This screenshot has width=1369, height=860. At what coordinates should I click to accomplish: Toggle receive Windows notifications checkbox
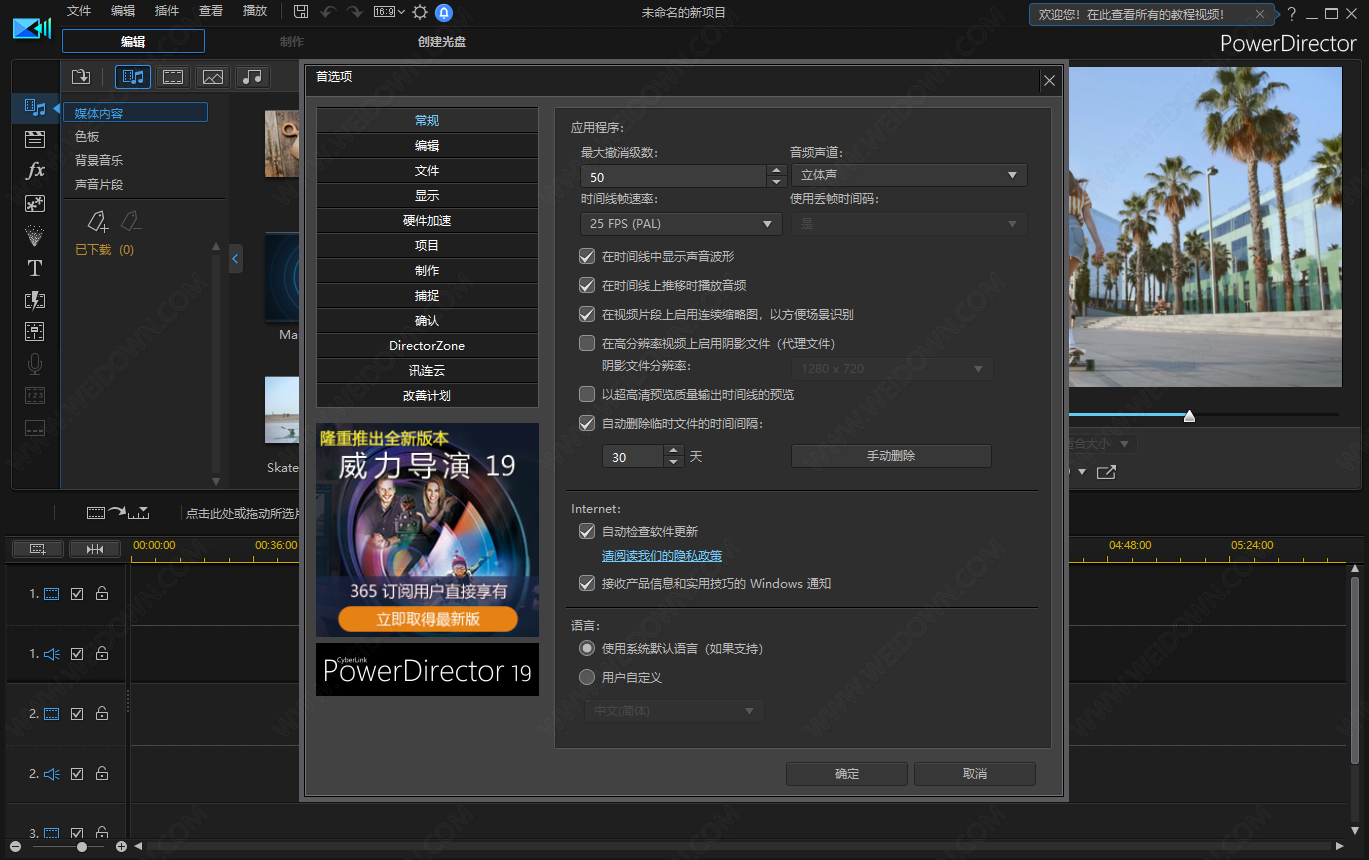point(587,583)
